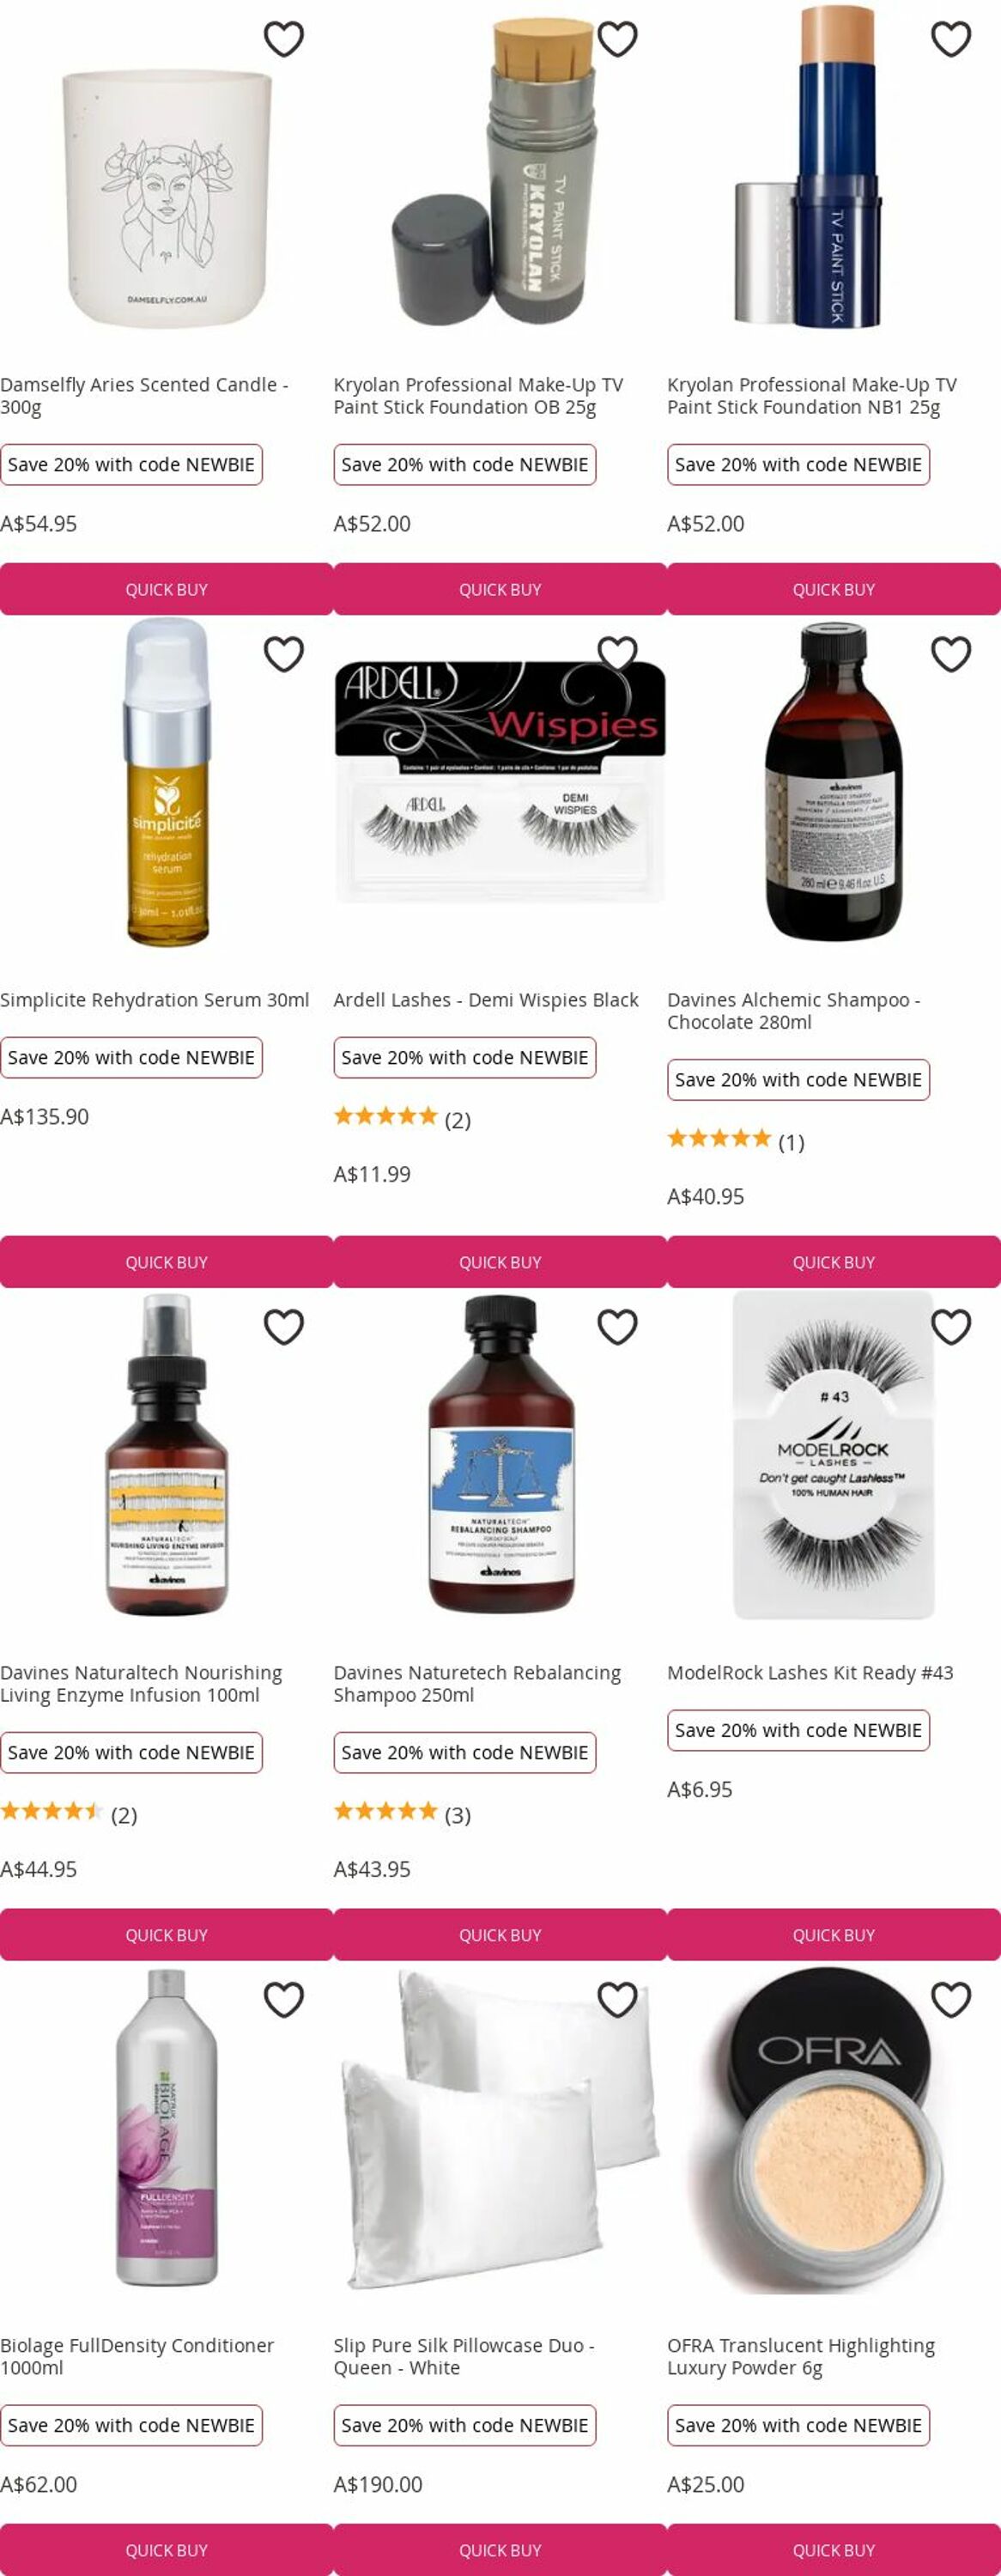Heart the OFRA Translucent Powder

pyautogui.click(x=951, y=2000)
